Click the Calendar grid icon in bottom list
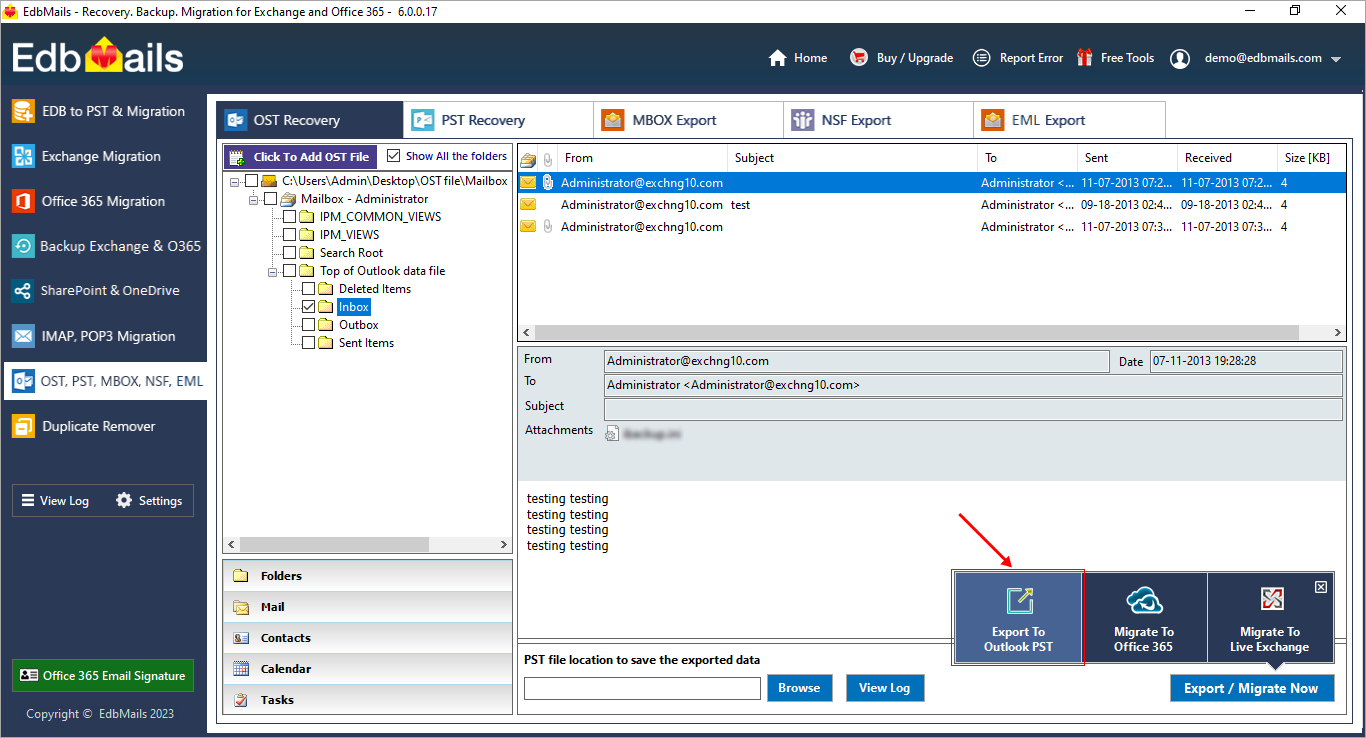The height and width of the screenshot is (738, 1366). tap(241, 669)
